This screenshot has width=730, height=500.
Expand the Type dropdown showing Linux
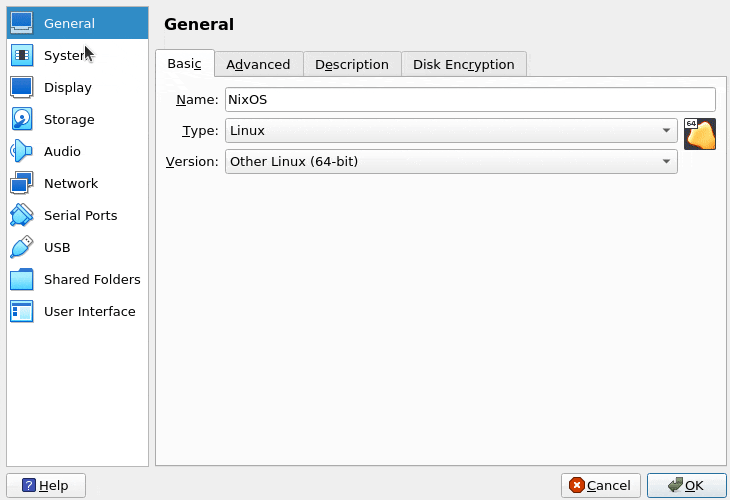click(451, 131)
